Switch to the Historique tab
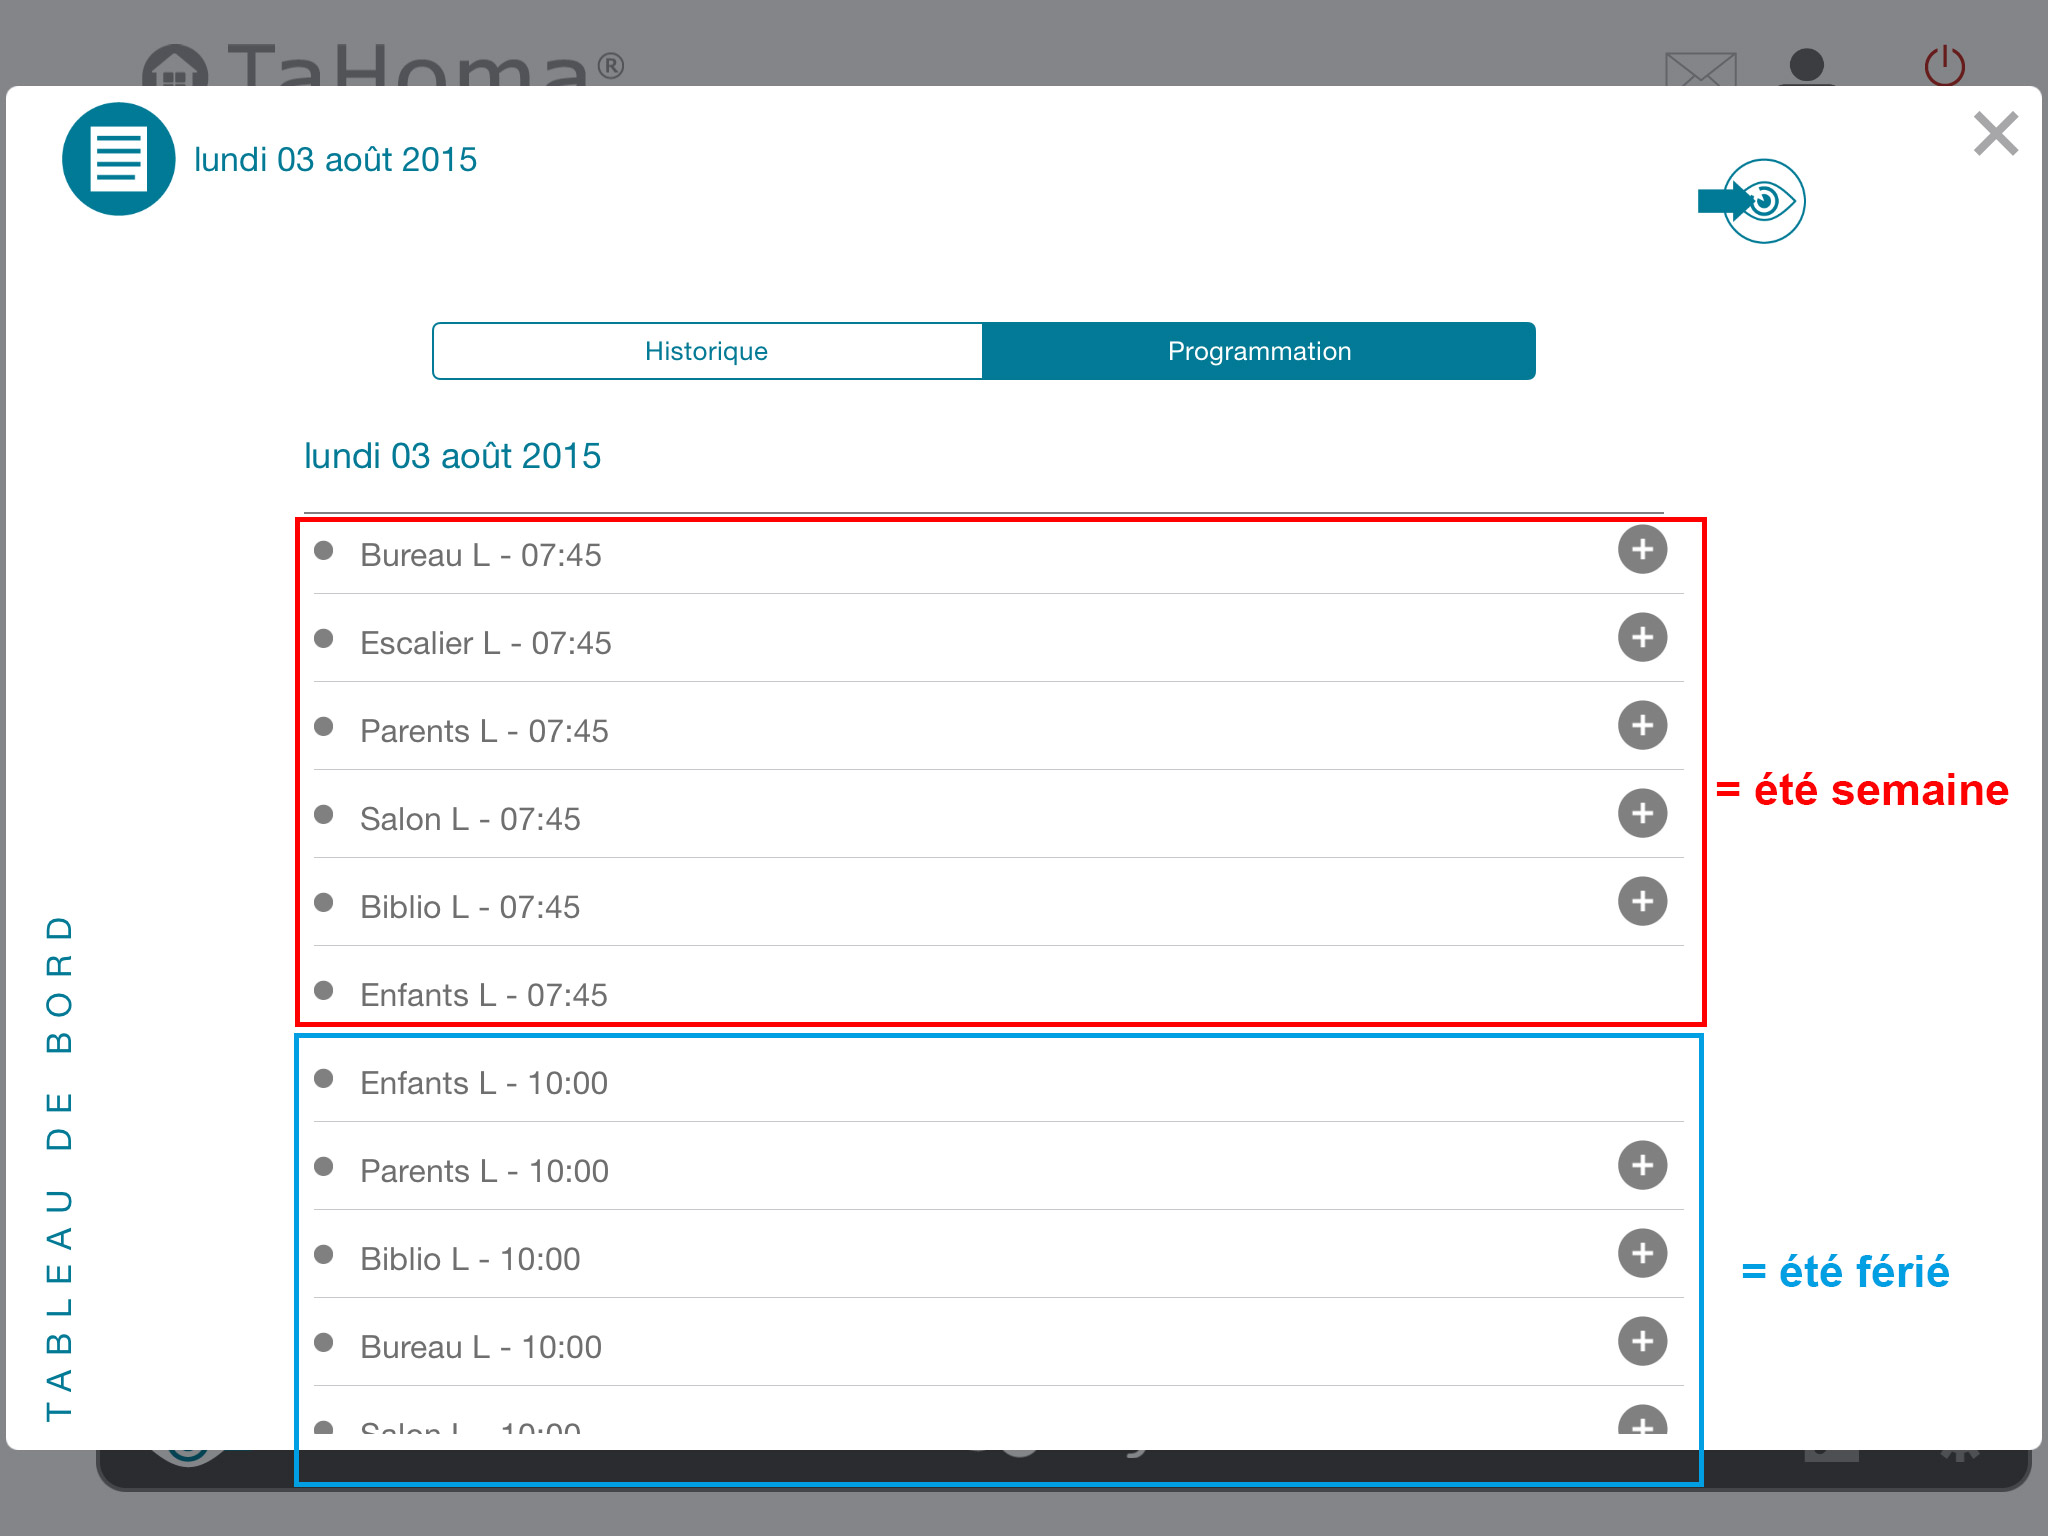 (707, 351)
